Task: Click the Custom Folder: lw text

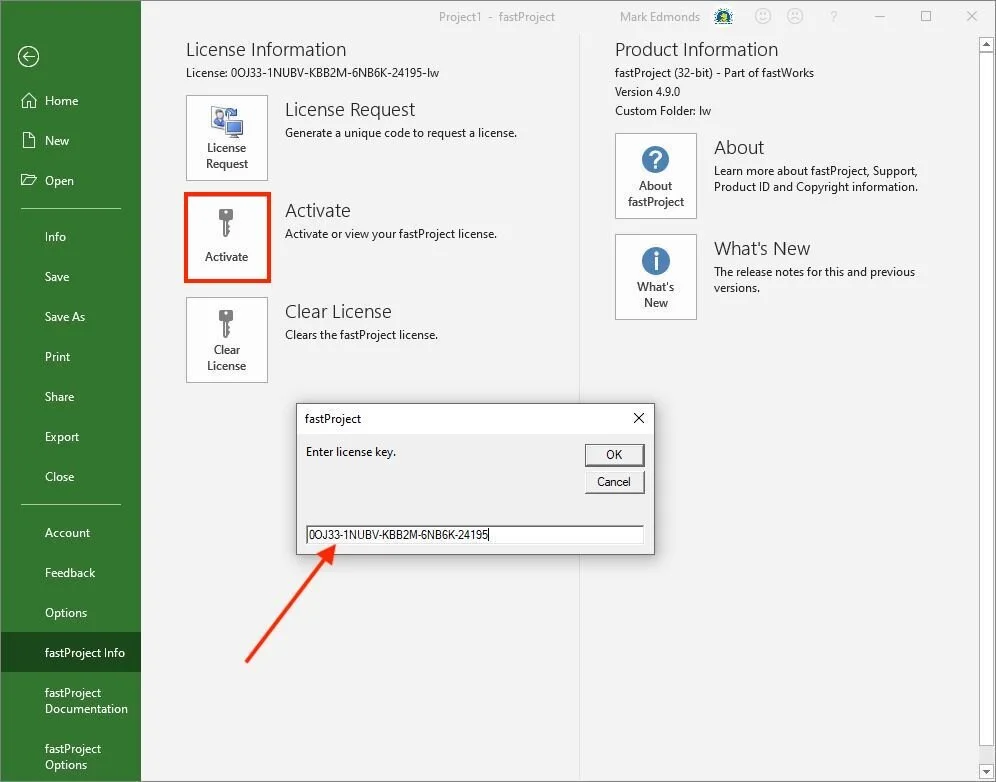Action: coord(663,111)
